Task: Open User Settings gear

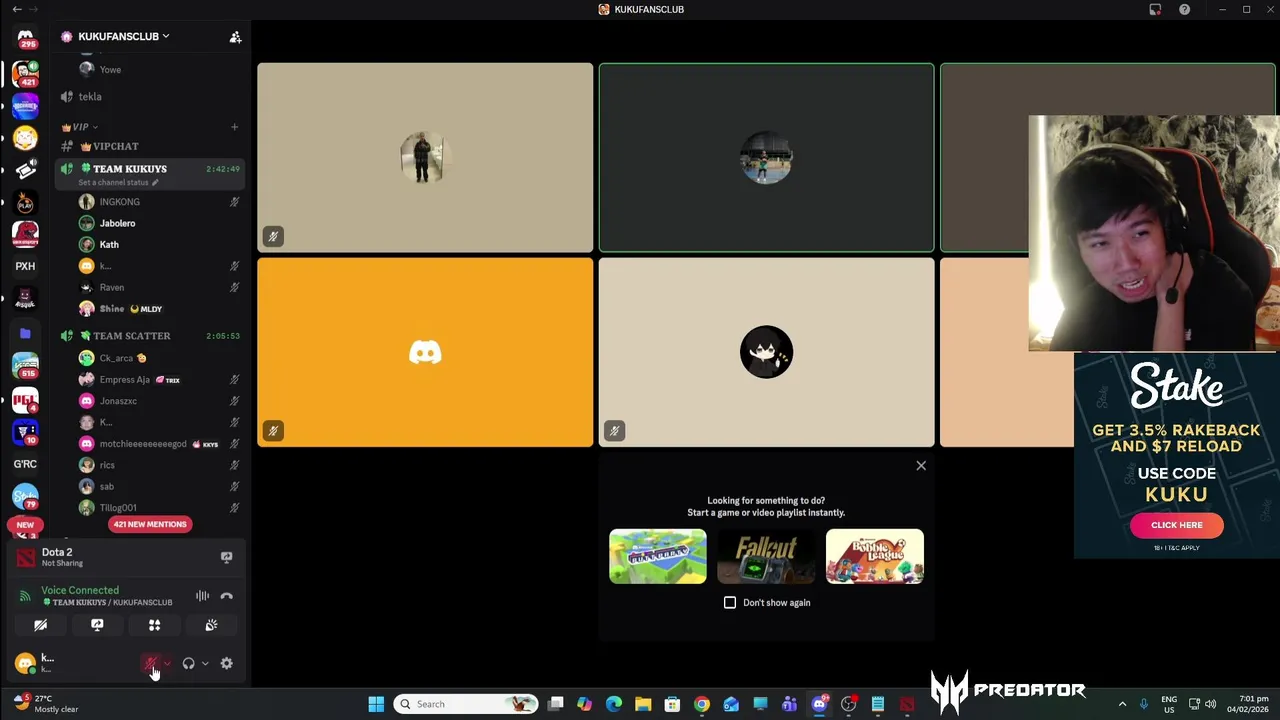Action: coord(226,663)
